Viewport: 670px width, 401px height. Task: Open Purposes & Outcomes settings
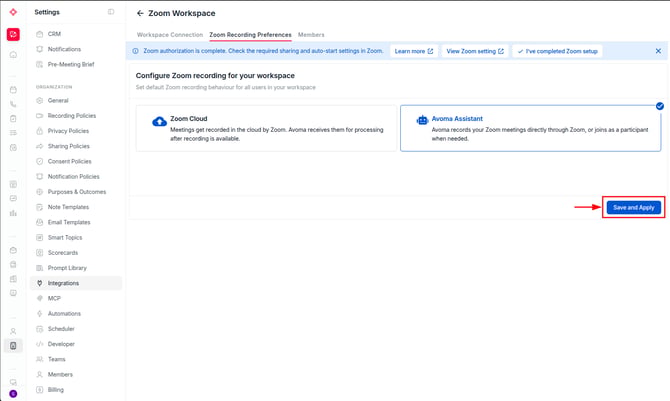pyautogui.click(x=76, y=192)
